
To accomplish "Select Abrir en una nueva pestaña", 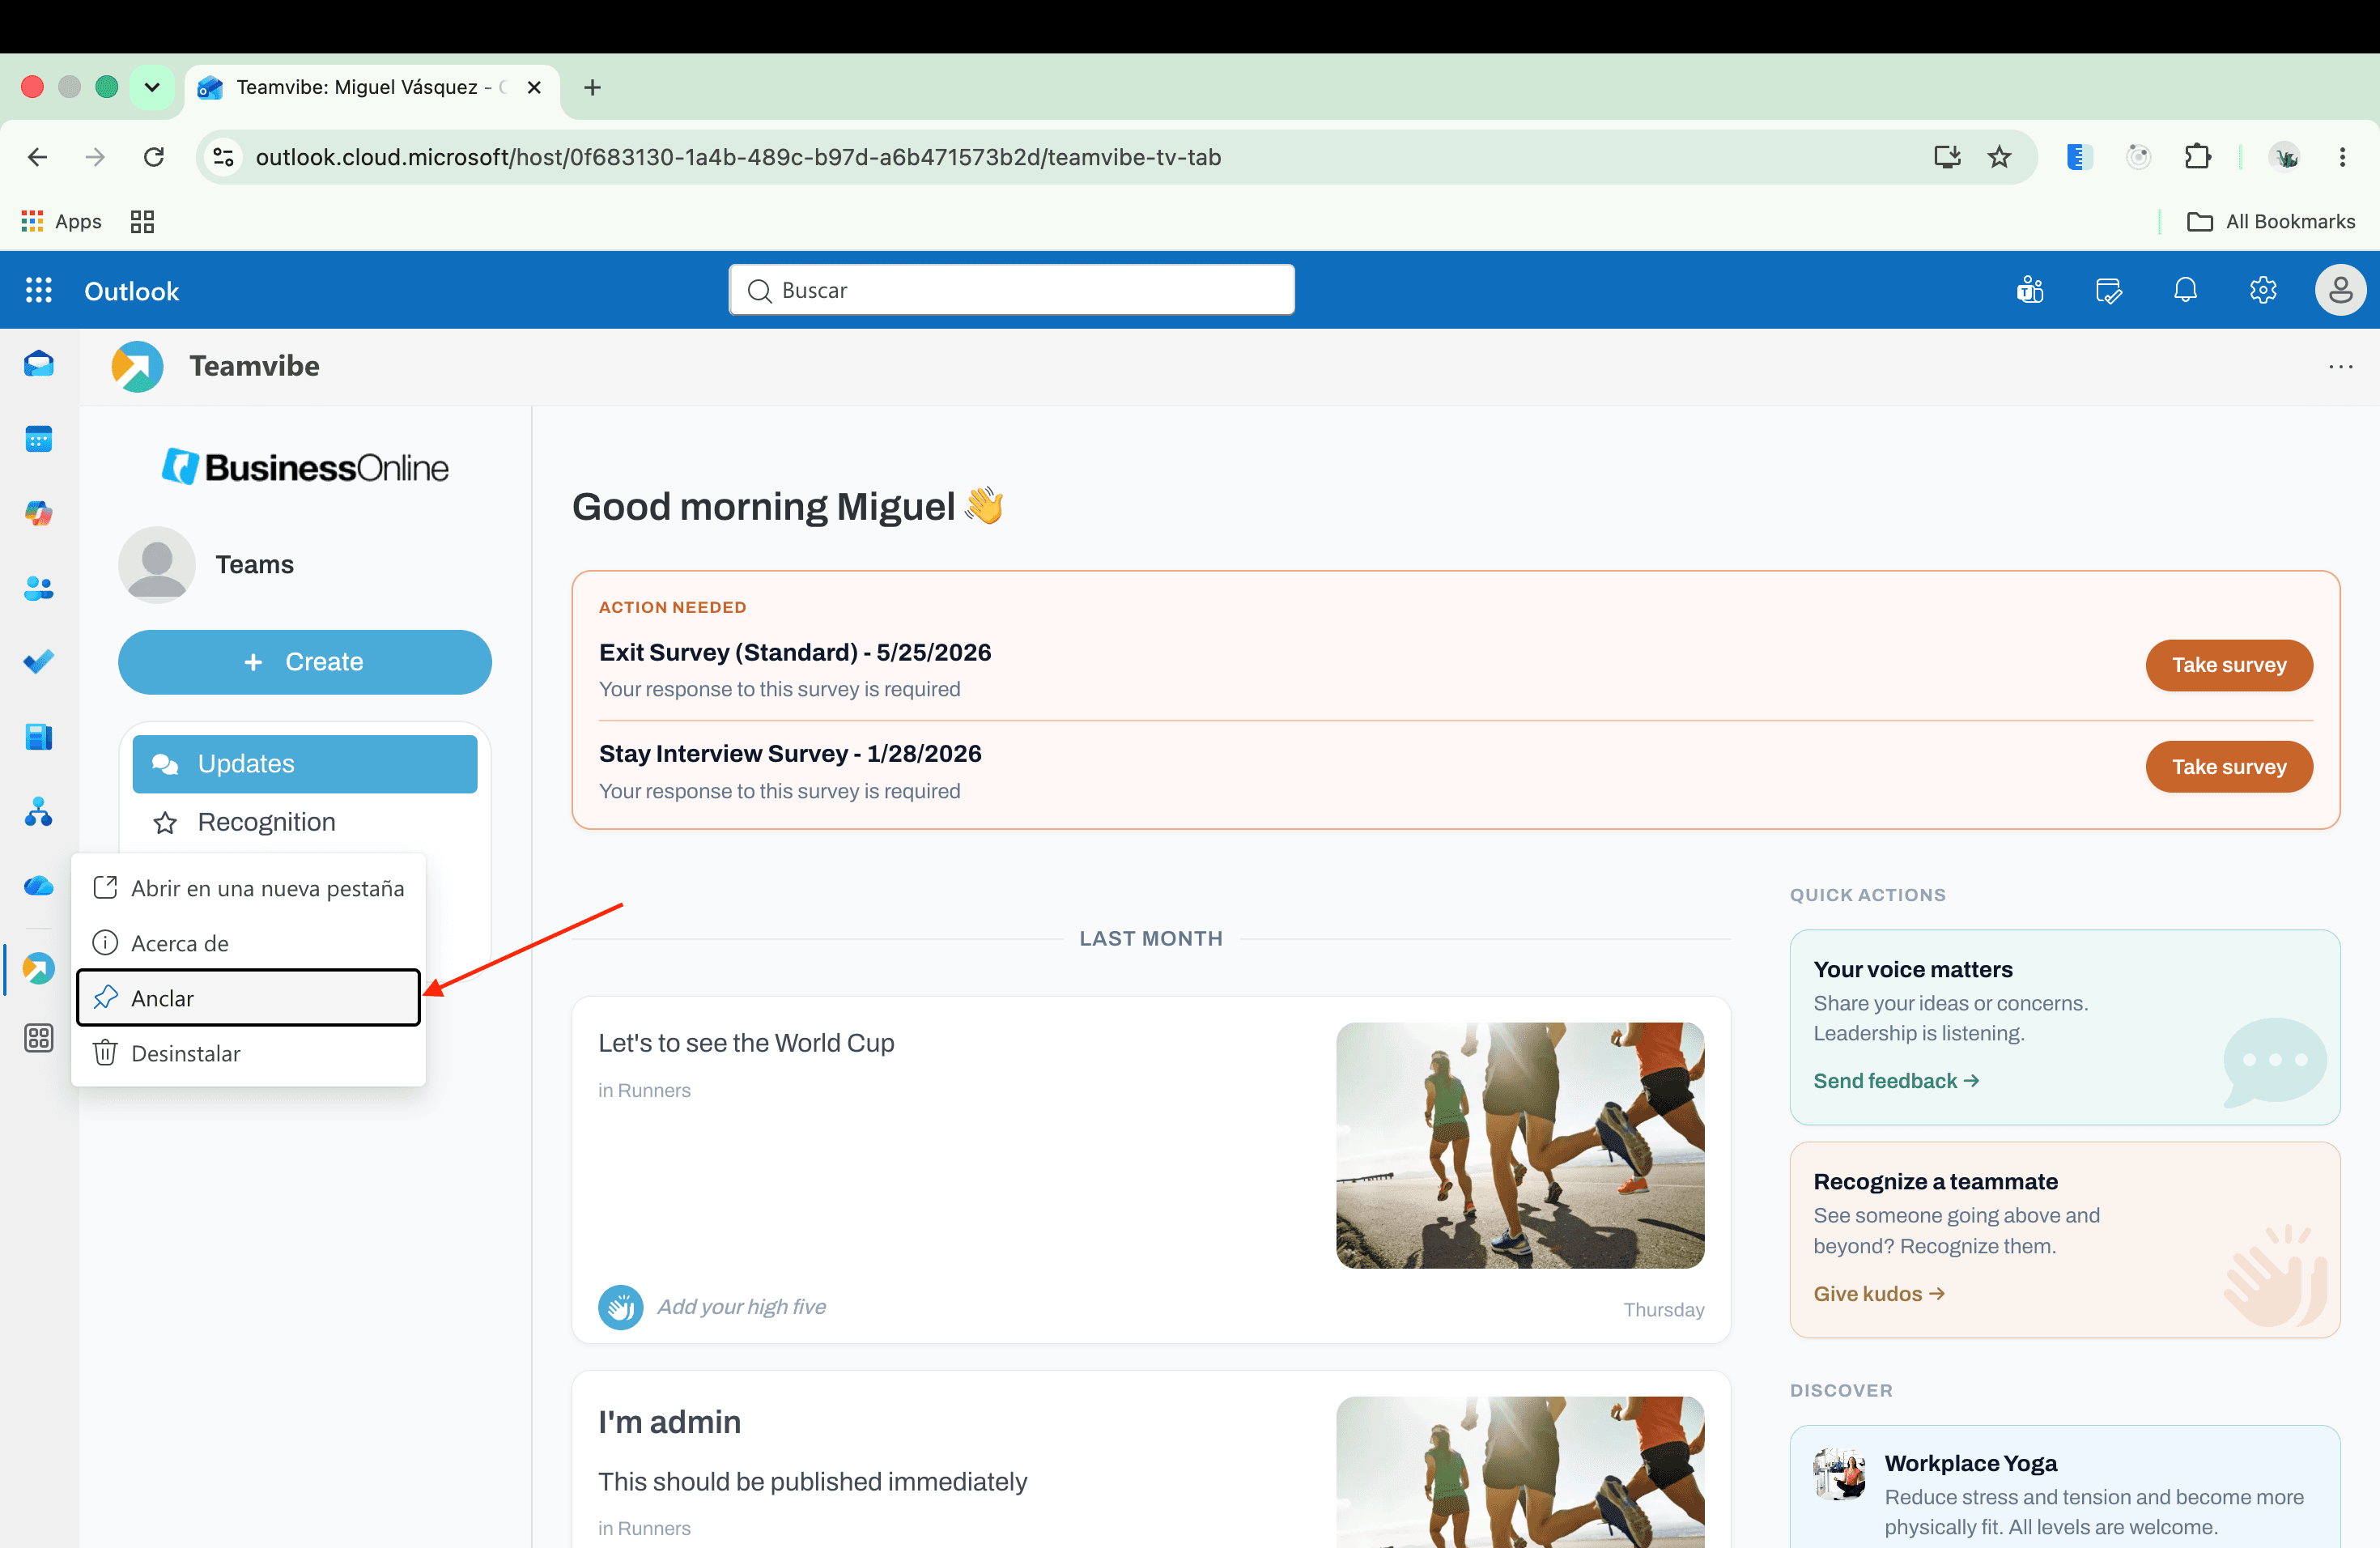I will (248, 888).
